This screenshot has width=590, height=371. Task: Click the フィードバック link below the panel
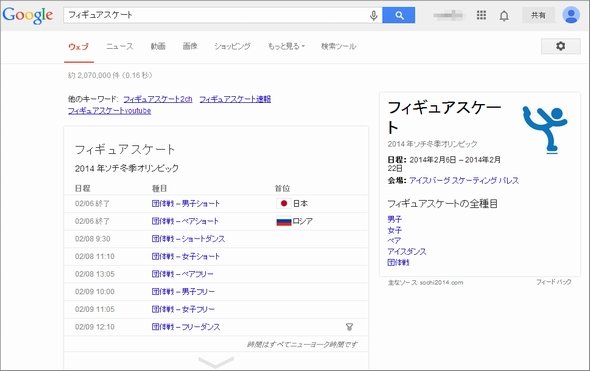(554, 282)
